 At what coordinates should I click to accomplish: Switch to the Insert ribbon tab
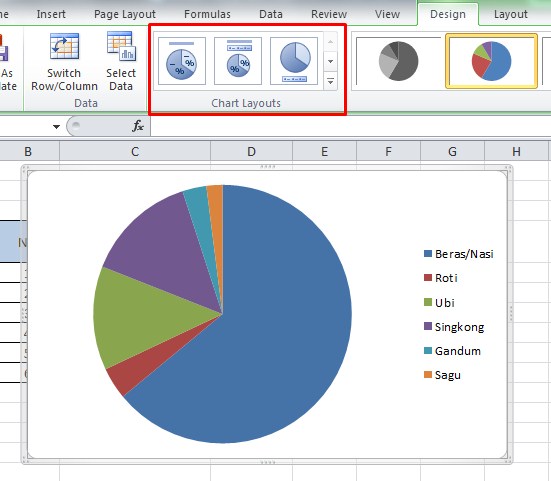point(51,14)
